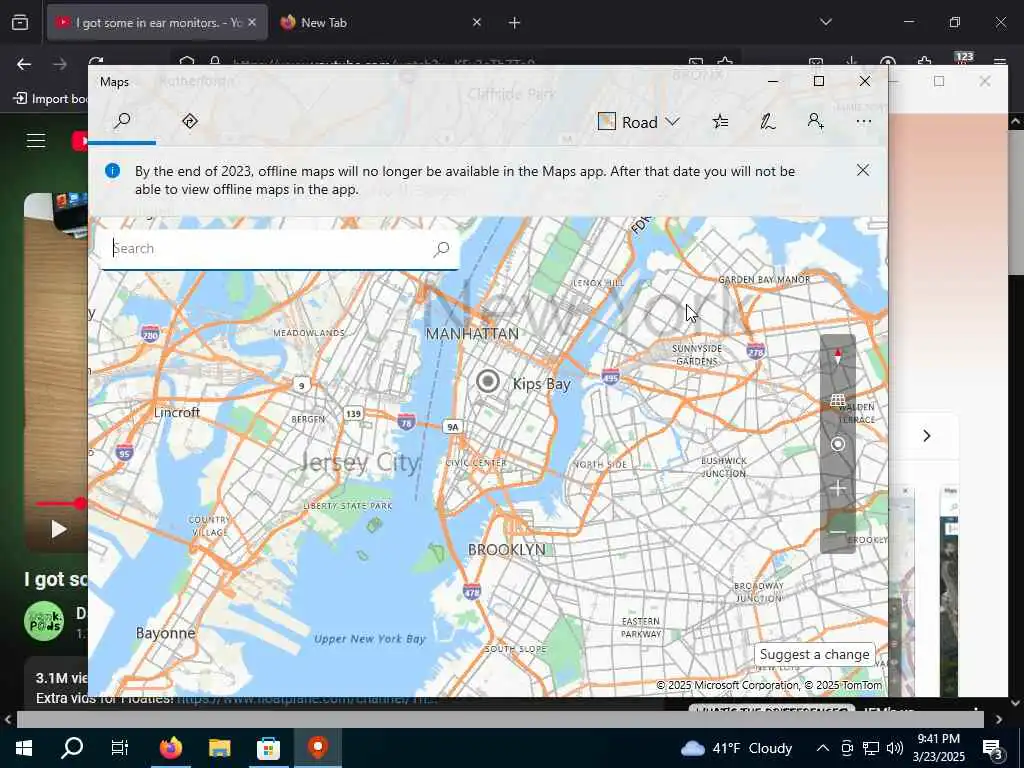Open Firefox from the taskbar
The image size is (1024, 768).
coord(171,748)
